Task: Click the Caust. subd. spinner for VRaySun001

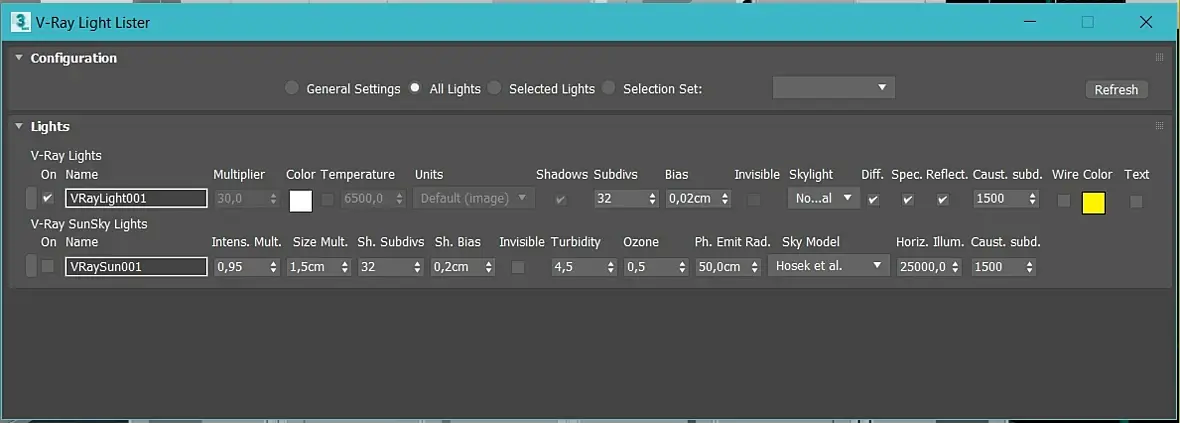Action: (1030, 266)
